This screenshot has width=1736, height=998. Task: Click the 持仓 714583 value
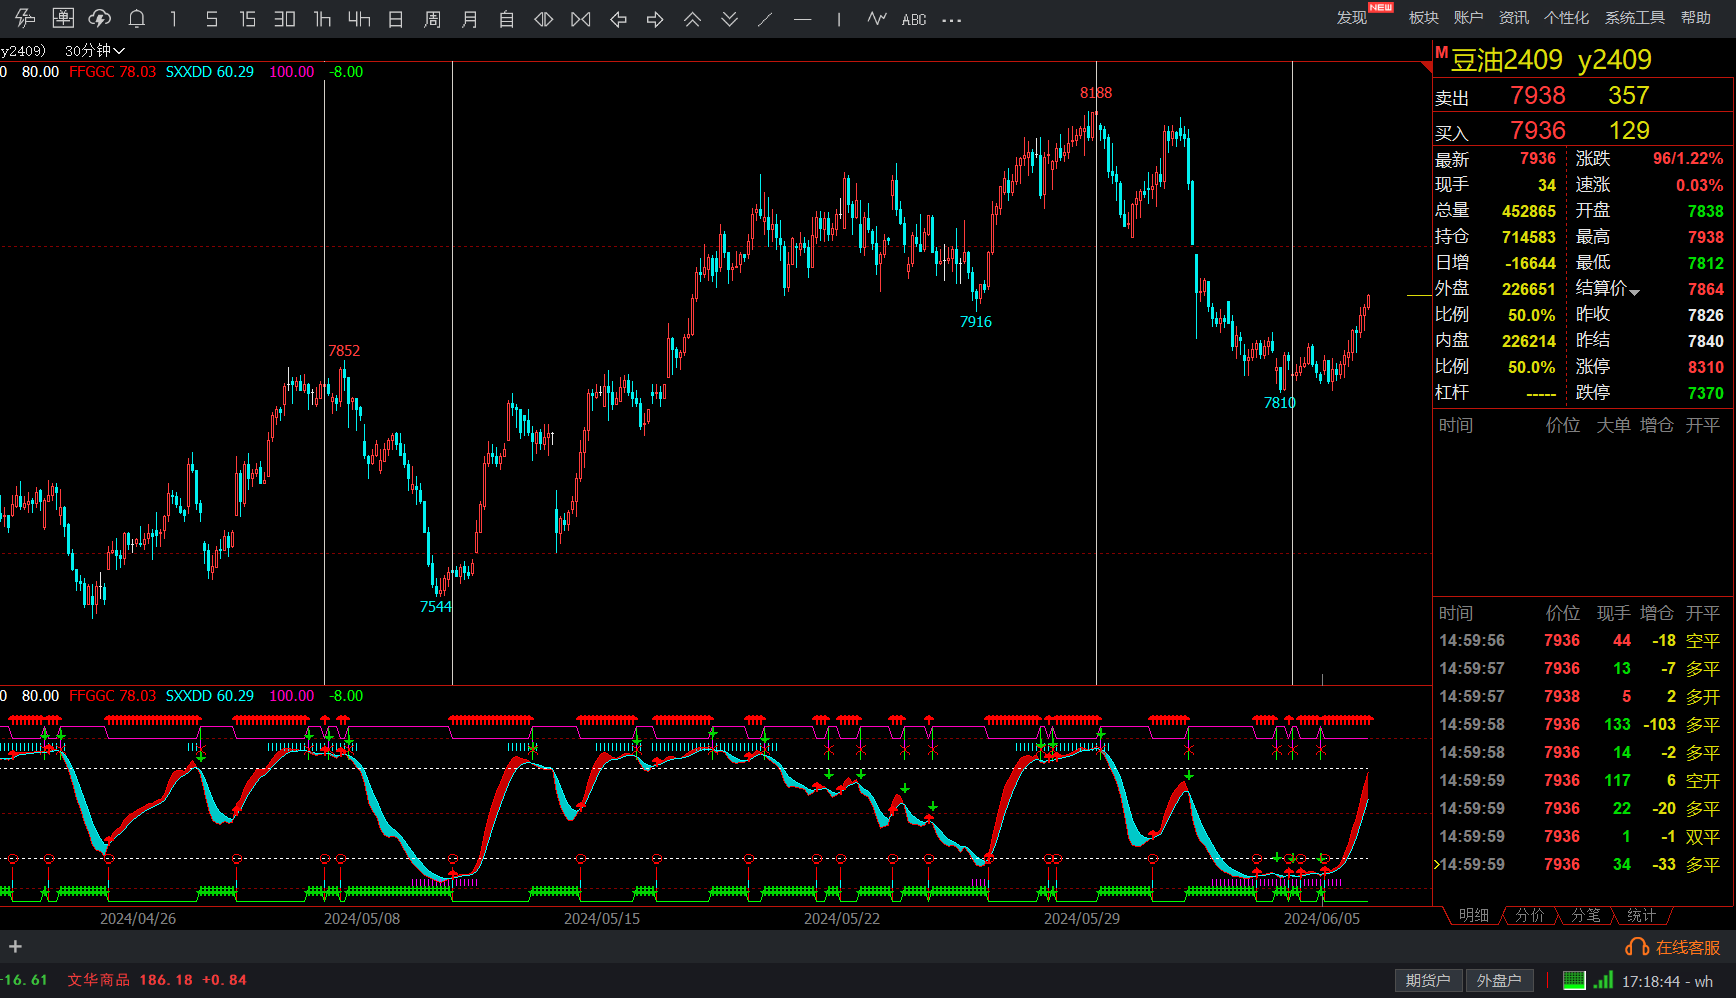pos(1528,237)
